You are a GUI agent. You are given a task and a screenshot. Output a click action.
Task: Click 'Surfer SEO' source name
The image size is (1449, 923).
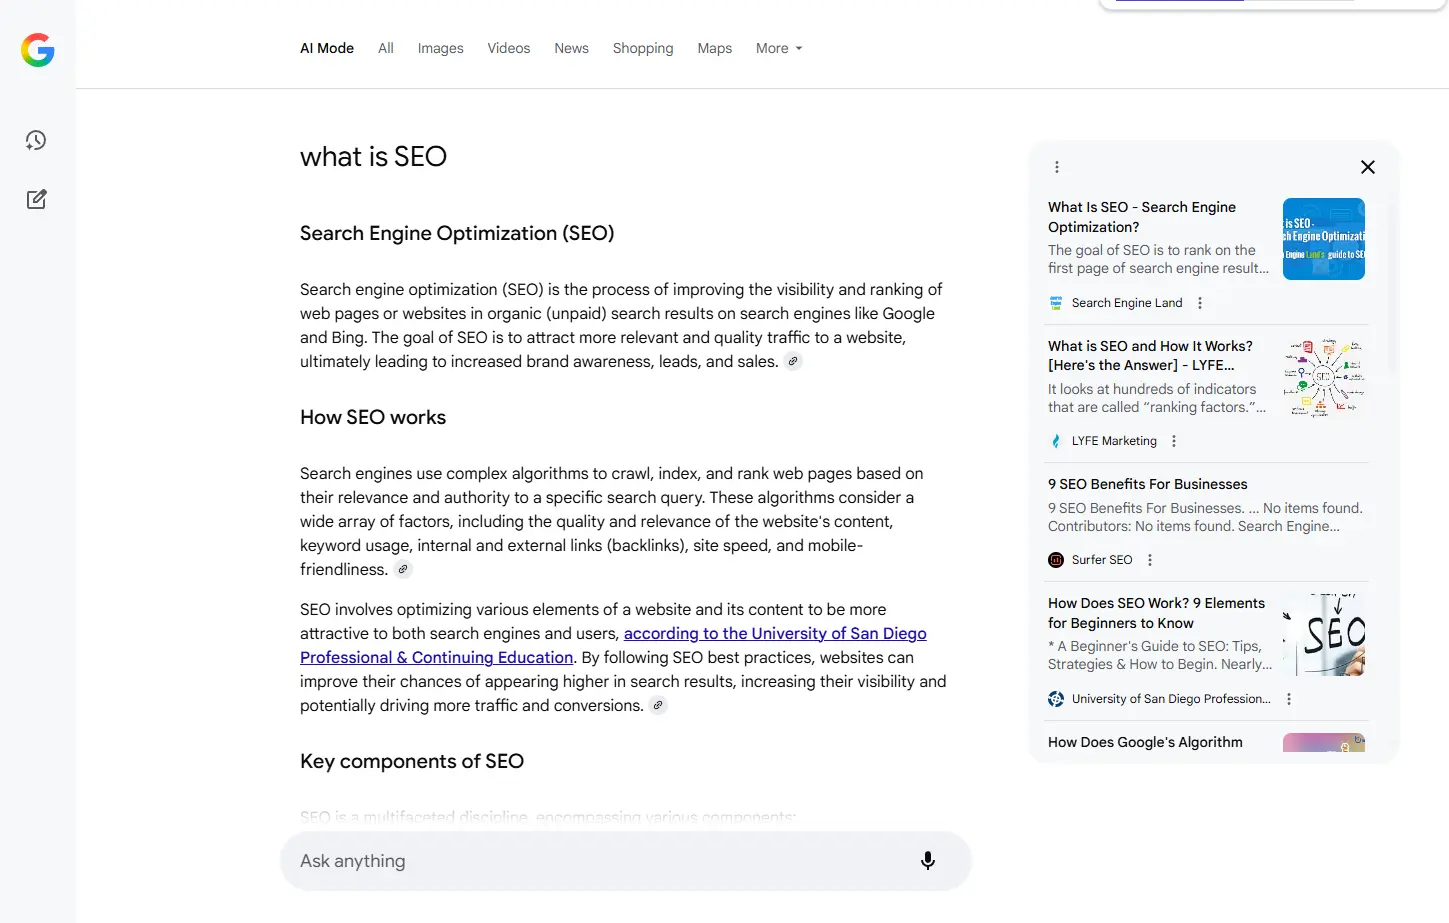(1102, 560)
